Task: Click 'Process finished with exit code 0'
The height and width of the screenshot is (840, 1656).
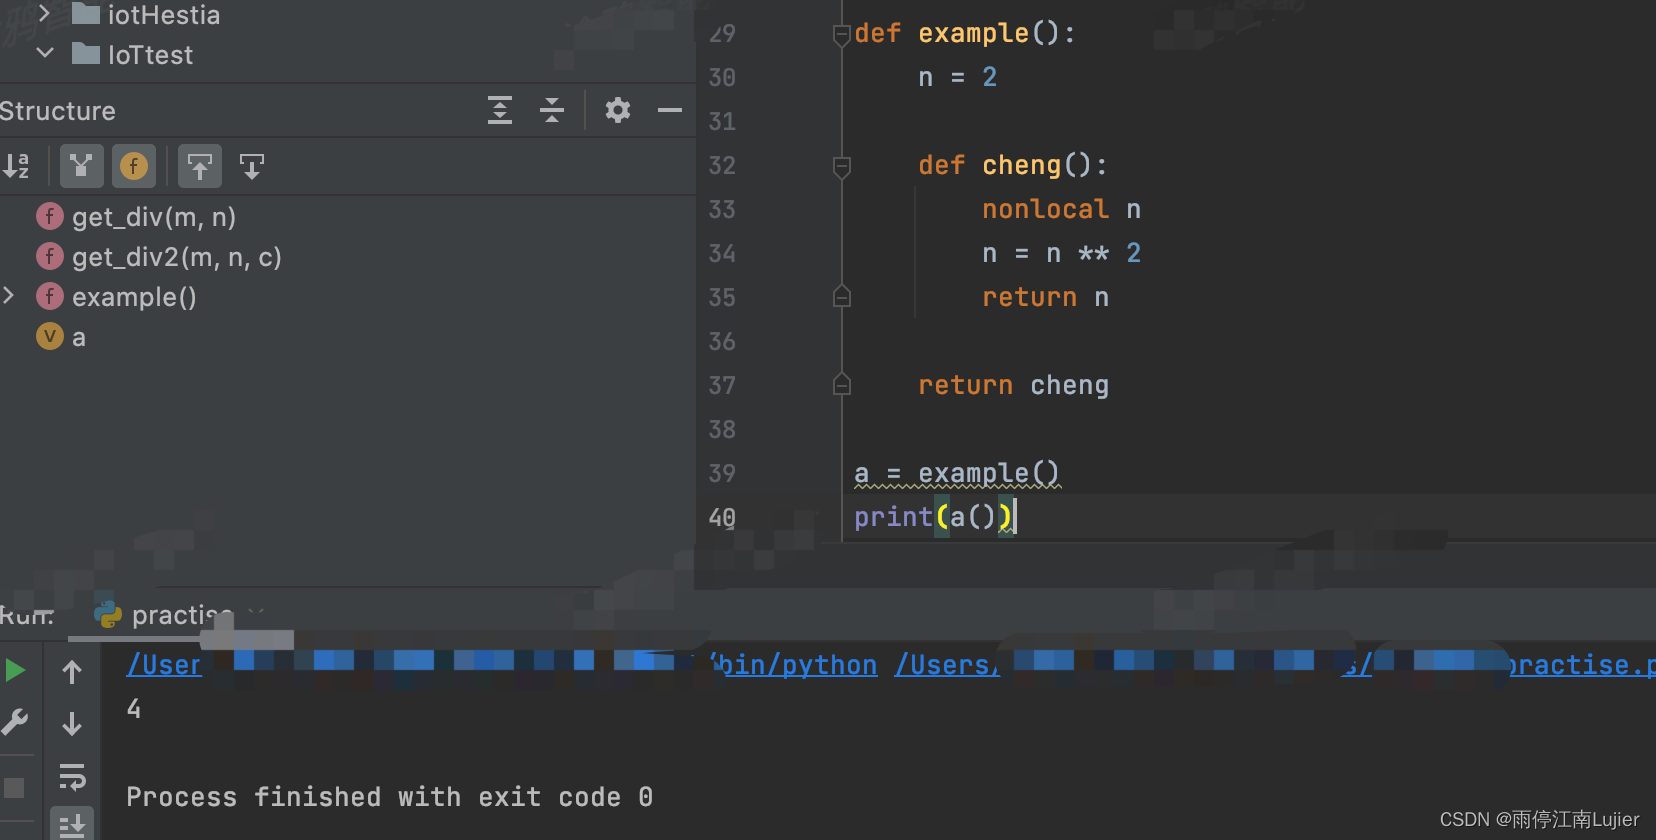Action: pos(389,797)
